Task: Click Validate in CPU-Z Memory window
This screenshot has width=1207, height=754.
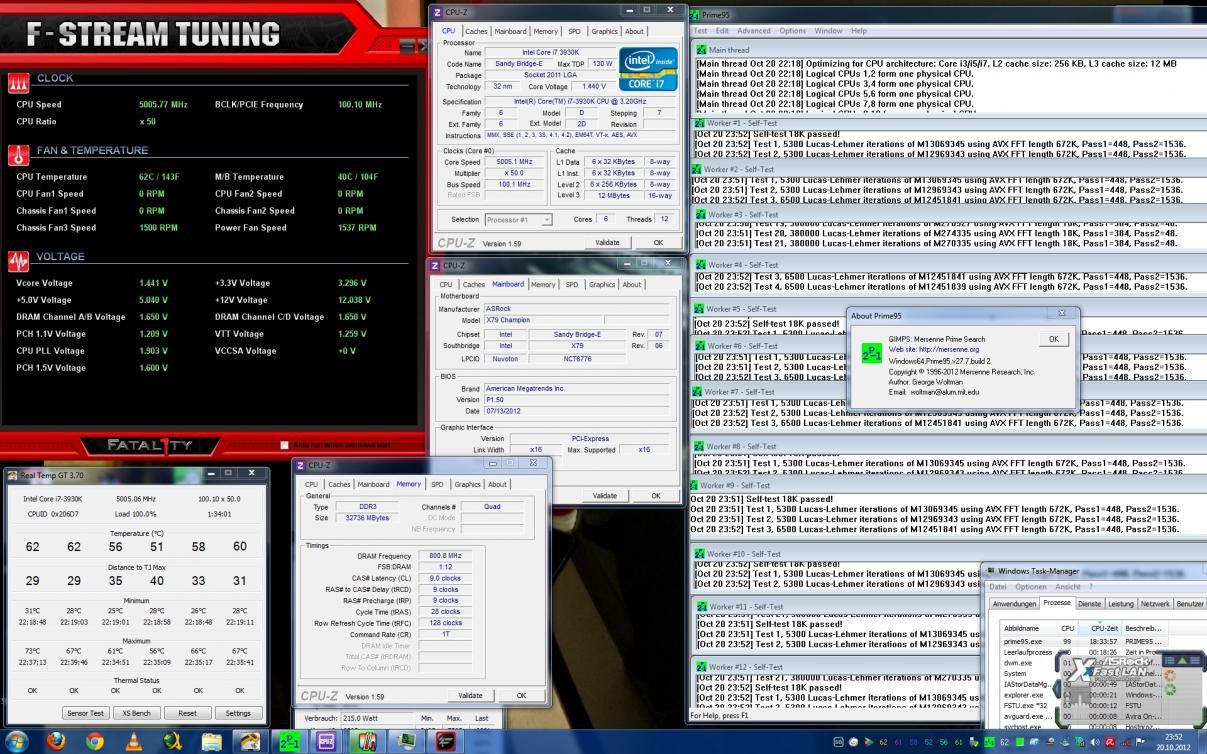Action: tap(469, 695)
